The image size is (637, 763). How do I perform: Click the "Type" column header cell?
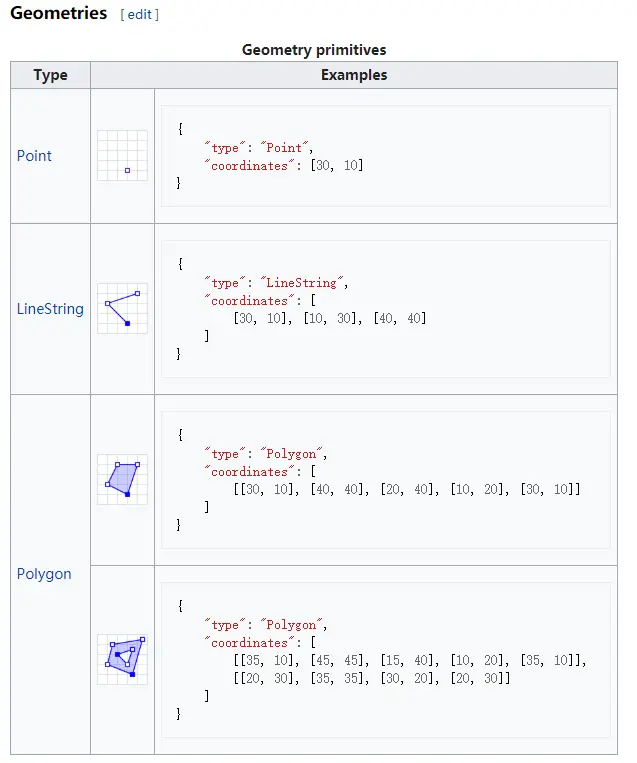[x=50, y=75]
